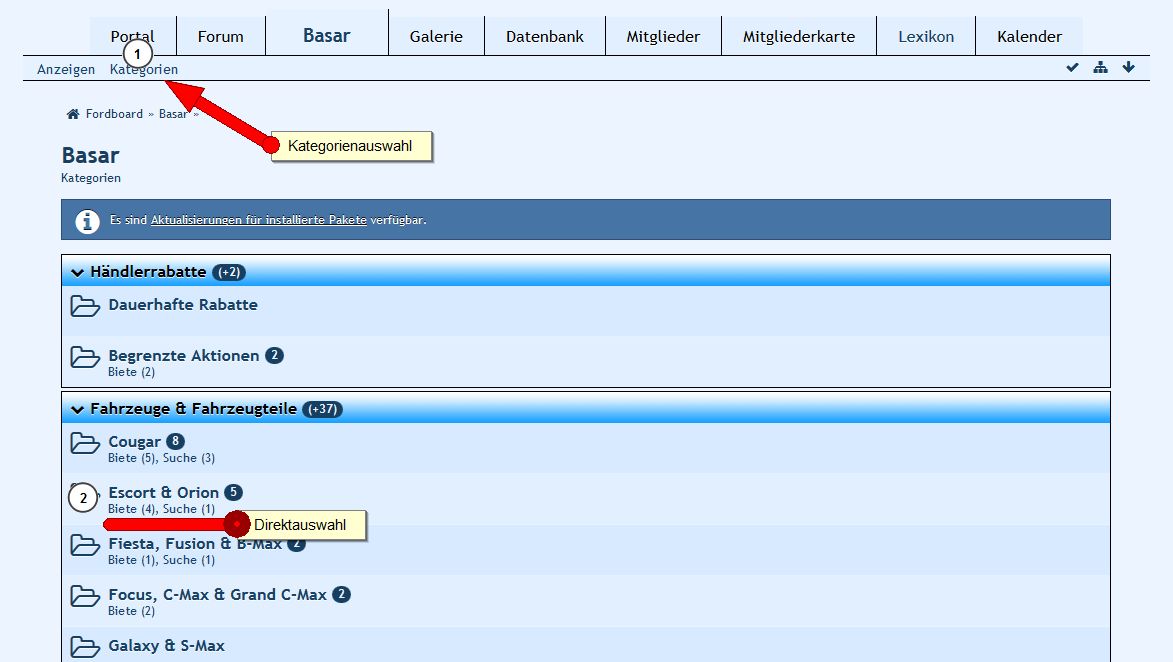Click folder icon of Dauerhafte Rabatte

tap(85, 306)
